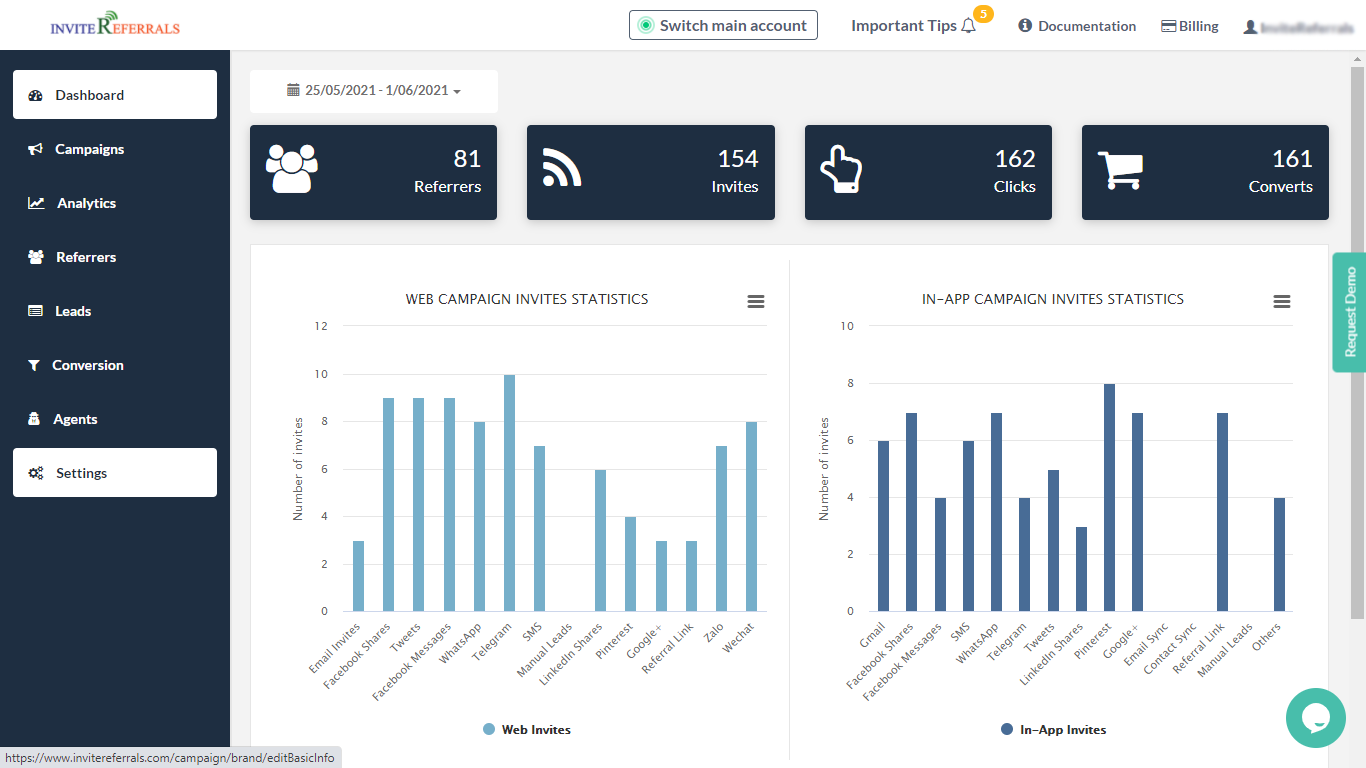Image resolution: width=1366 pixels, height=768 pixels.
Task: Open the date range dropdown
Action: 373,91
